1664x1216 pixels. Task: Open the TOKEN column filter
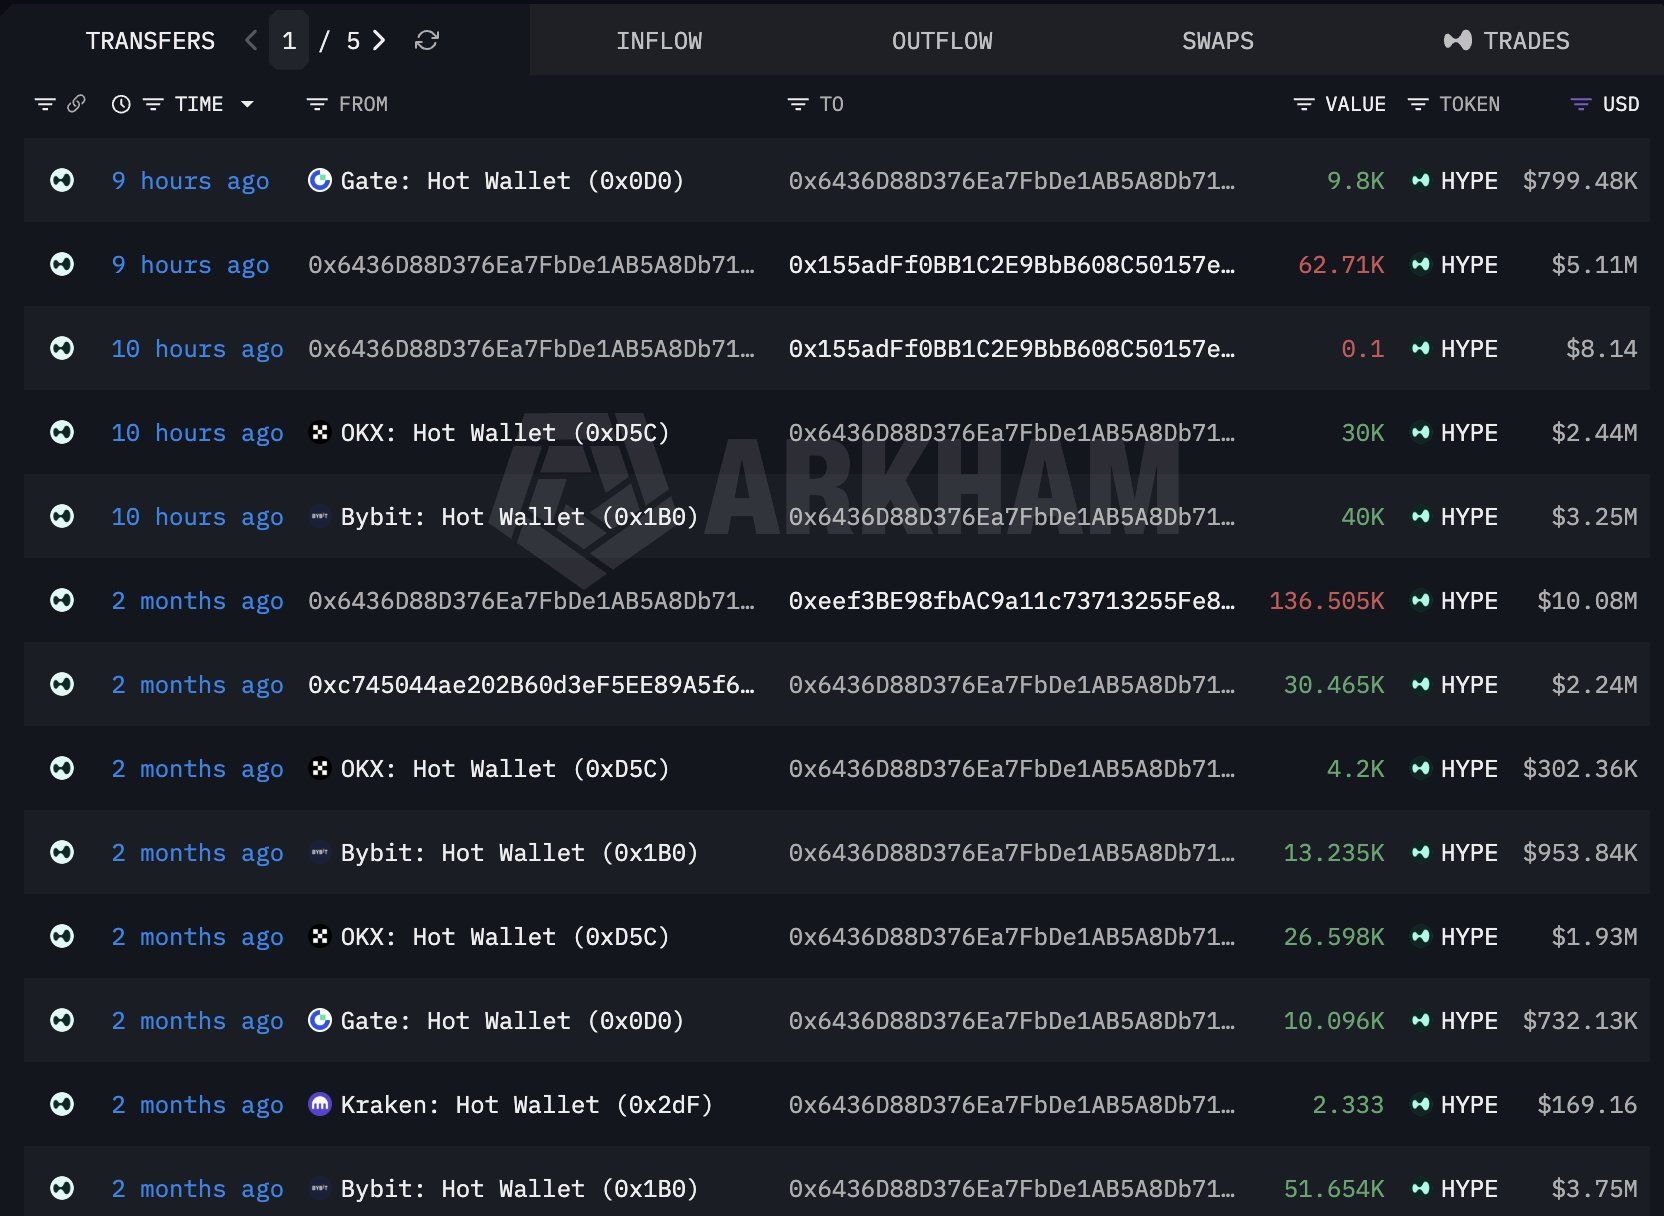pos(1418,104)
